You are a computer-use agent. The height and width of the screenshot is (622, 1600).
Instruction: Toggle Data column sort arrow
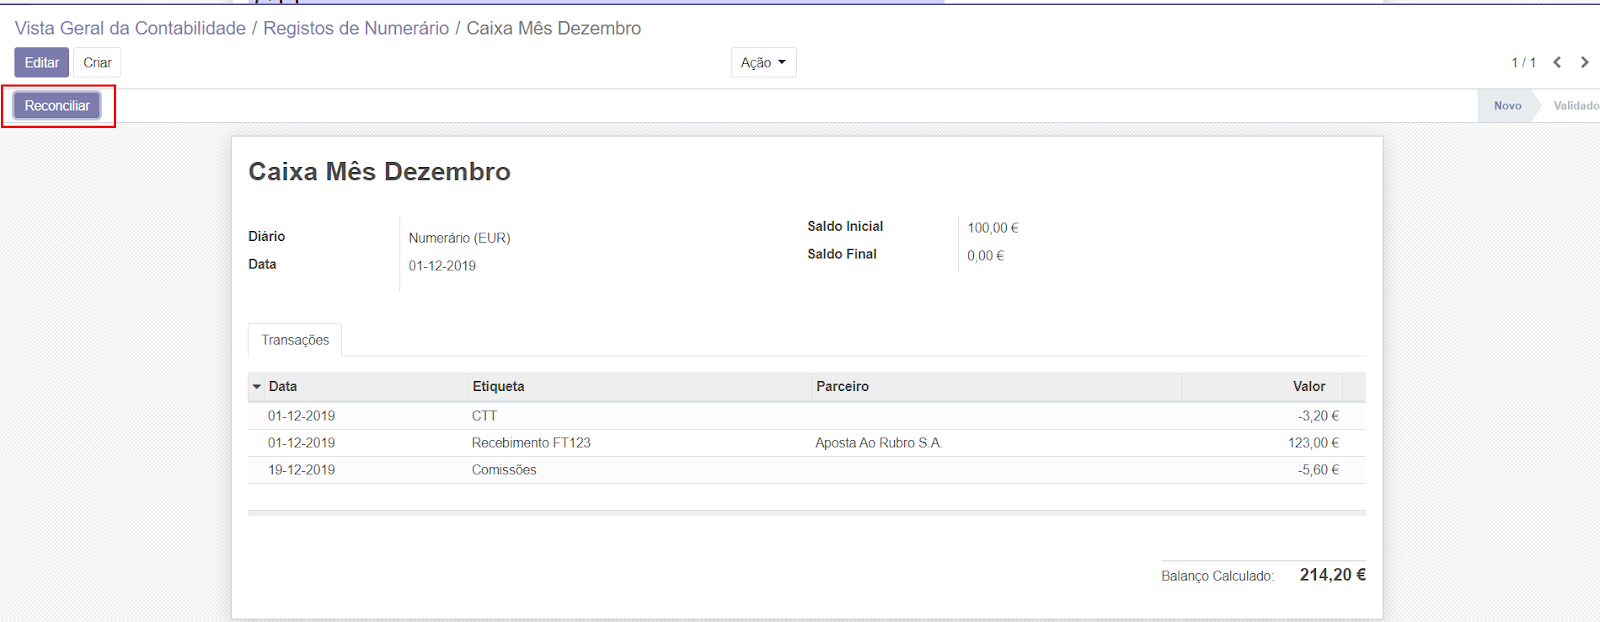click(x=257, y=387)
